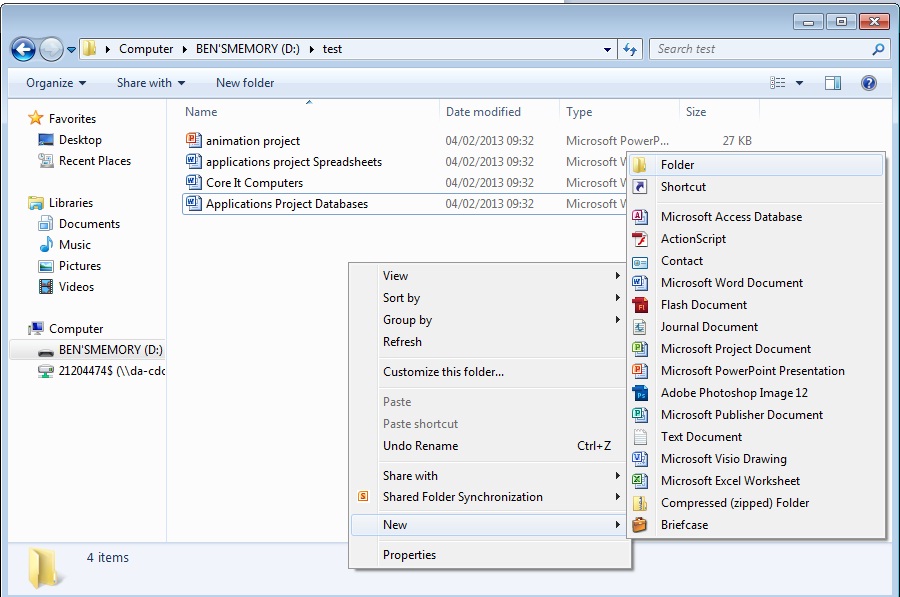
Task: Create a new Microsoft Word Document
Action: click(x=731, y=282)
